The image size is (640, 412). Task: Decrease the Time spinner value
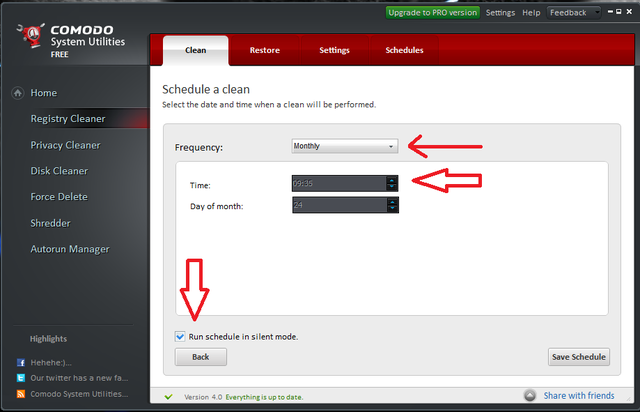[392, 187]
